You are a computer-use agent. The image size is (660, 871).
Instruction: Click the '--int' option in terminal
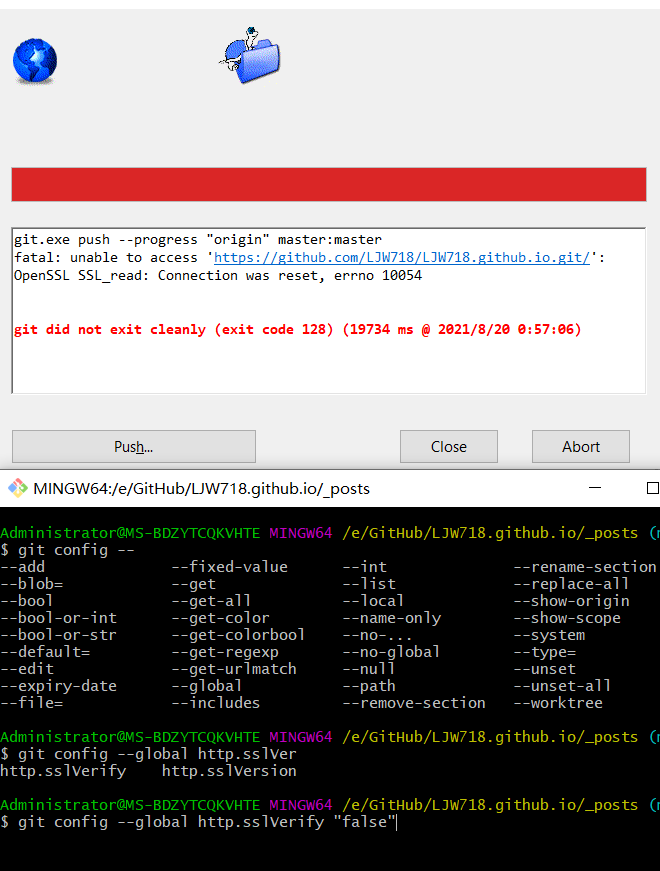[x=364, y=567]
